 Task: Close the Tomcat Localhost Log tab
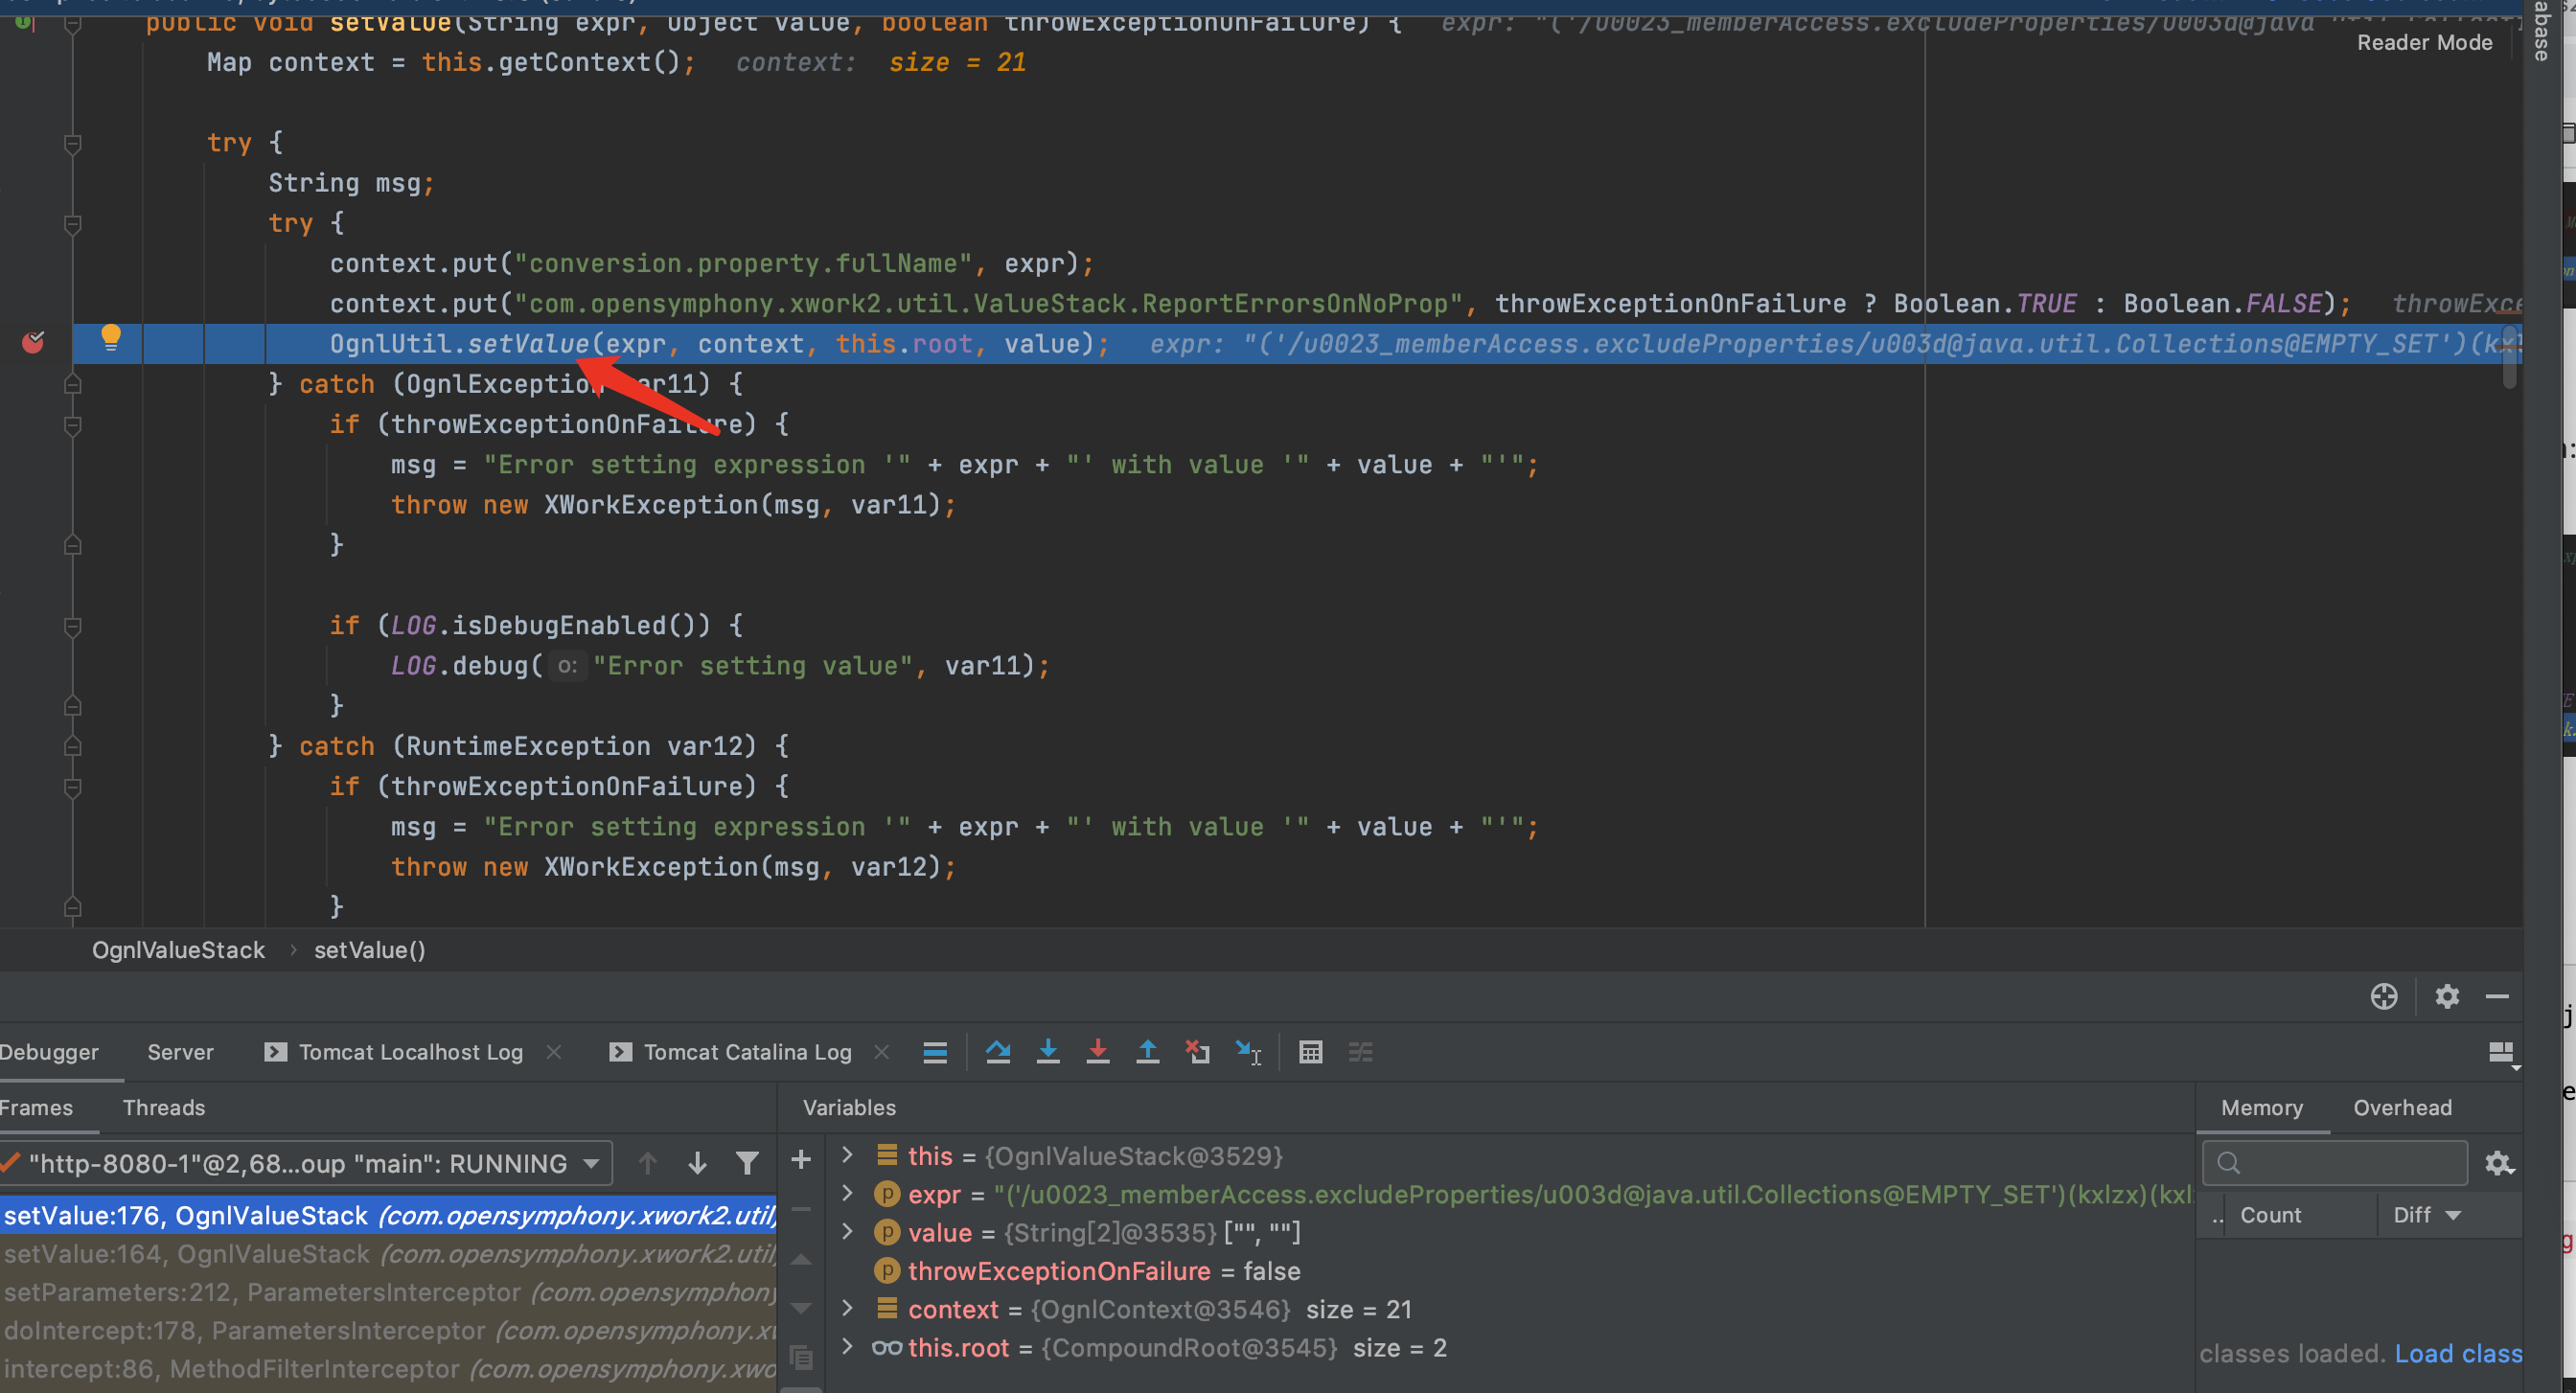[x=554, y=1052]
